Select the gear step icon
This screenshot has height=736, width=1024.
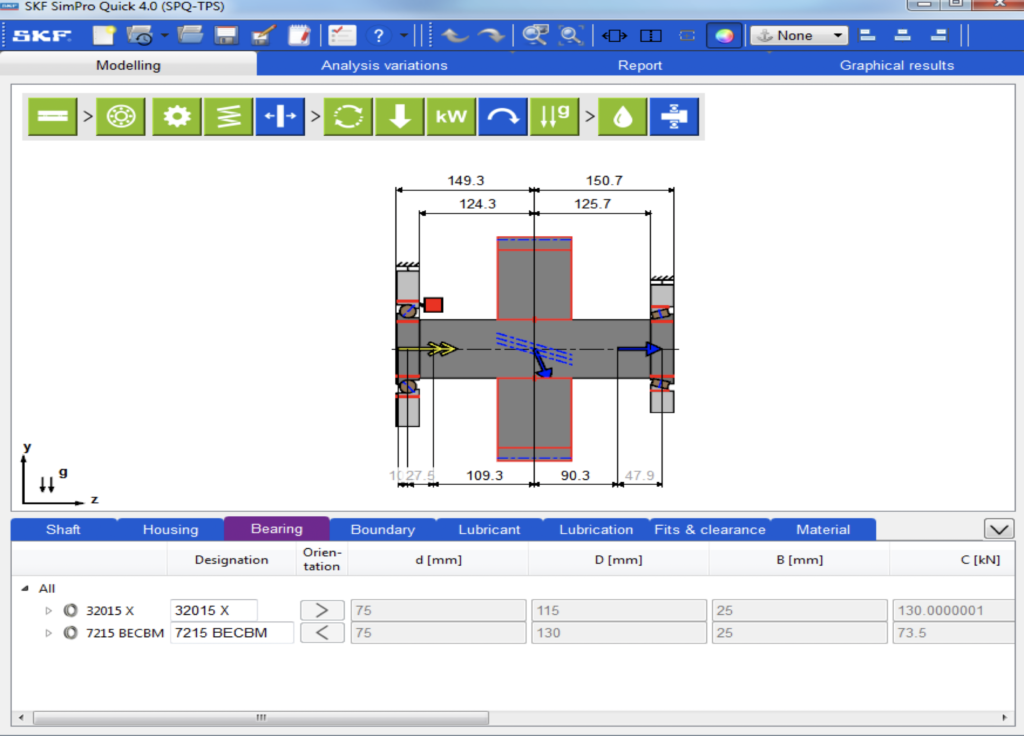pyautogui.click(x=177, y=116)
